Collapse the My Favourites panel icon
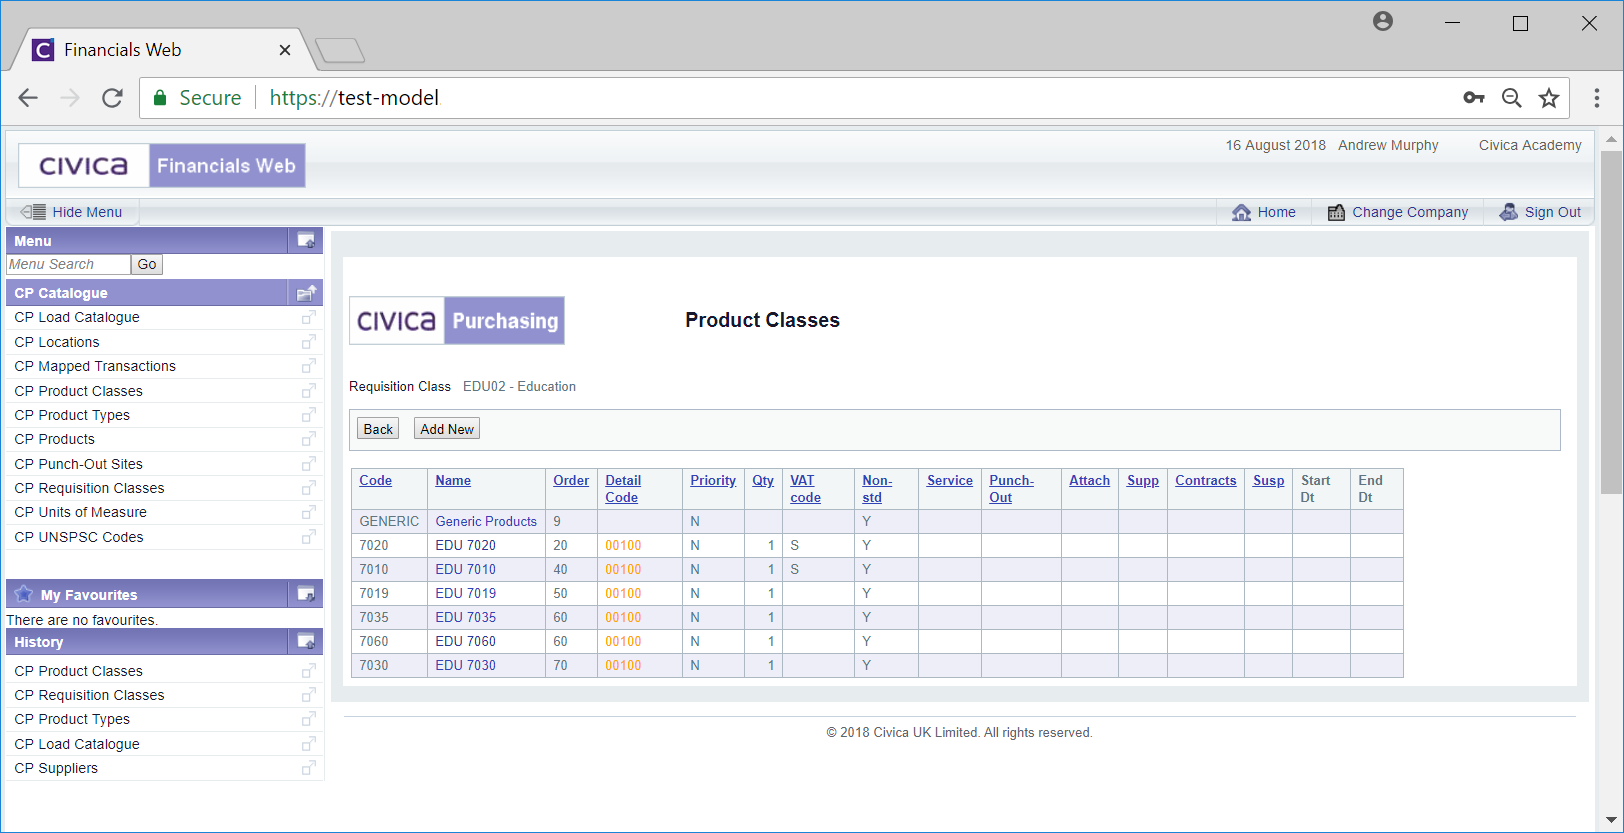The width and height of the screenshot is (1624, 833). pos(306,594)
